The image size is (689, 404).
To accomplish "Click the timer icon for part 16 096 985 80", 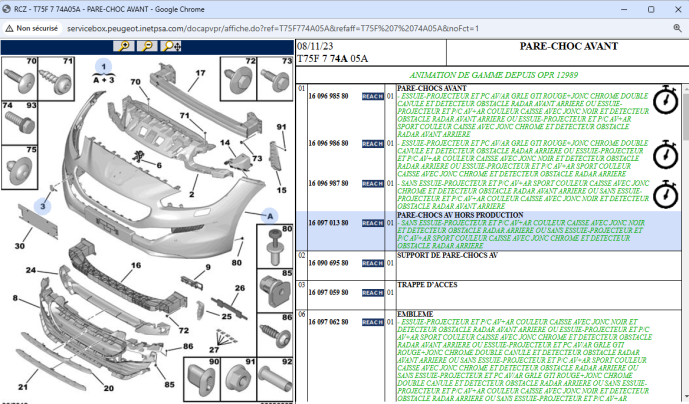I will click(665, 100).
